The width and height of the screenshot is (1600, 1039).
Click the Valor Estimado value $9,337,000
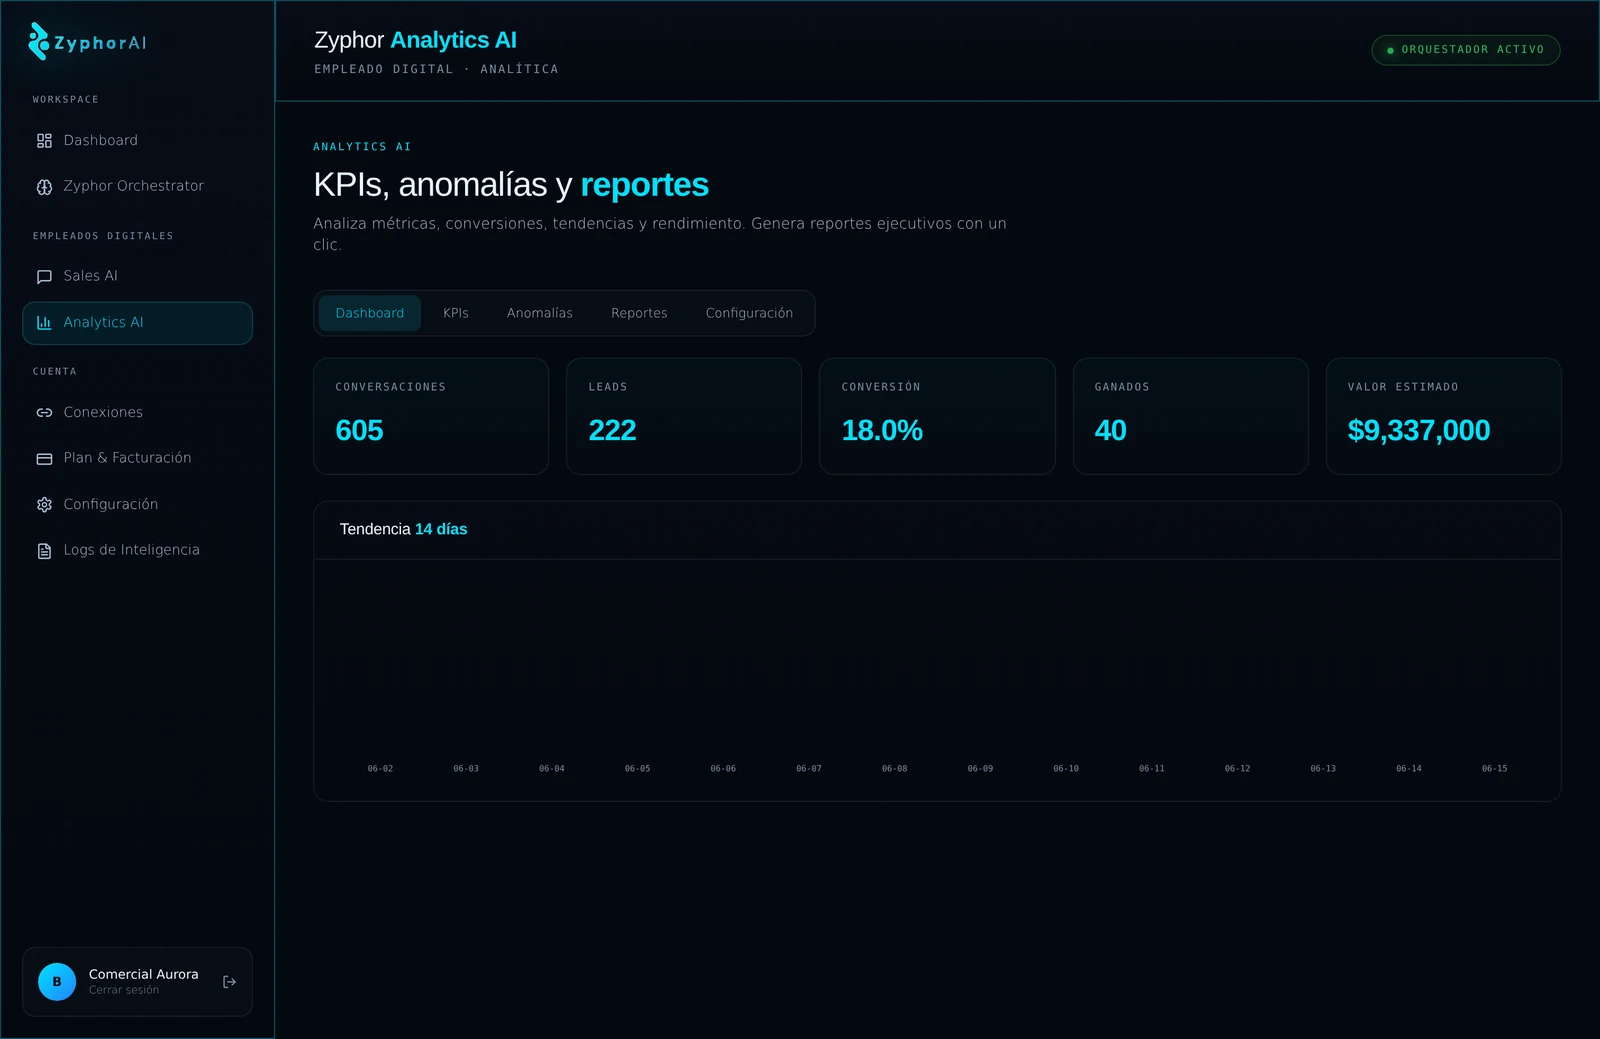coord(1419,430)
